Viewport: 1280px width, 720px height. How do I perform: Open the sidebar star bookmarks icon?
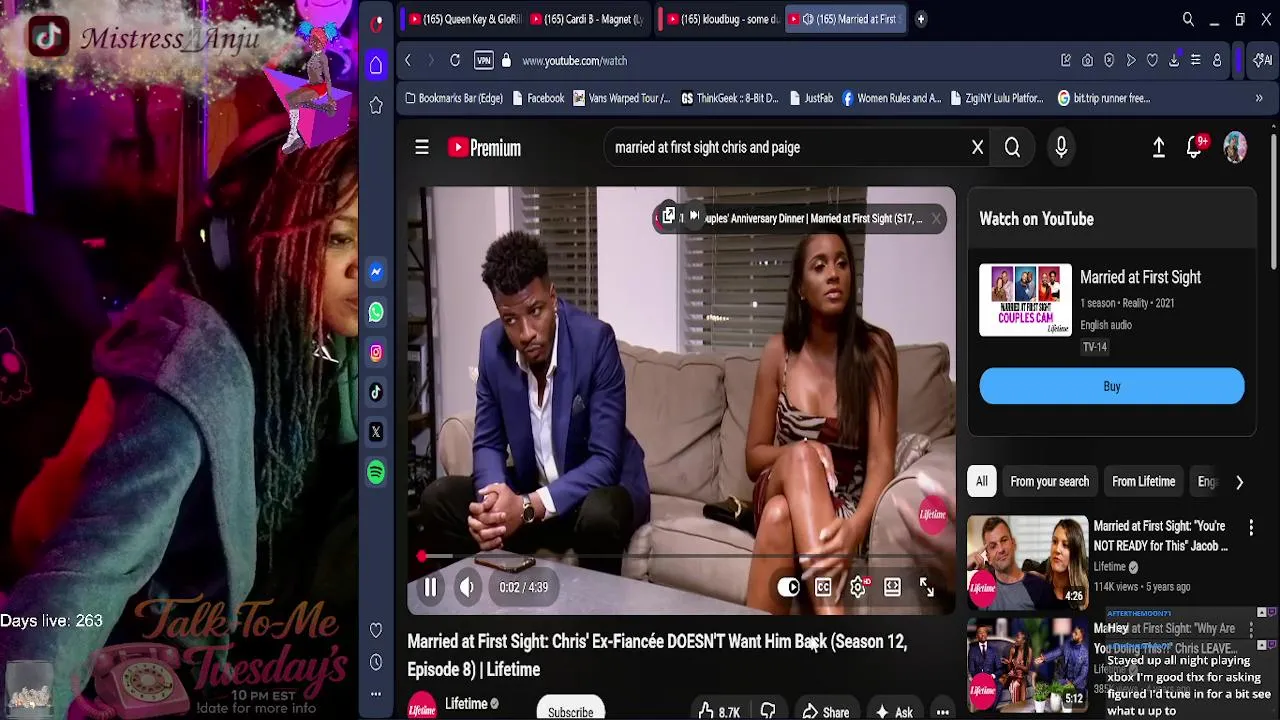pyautogui.click(x=376, y=105)
